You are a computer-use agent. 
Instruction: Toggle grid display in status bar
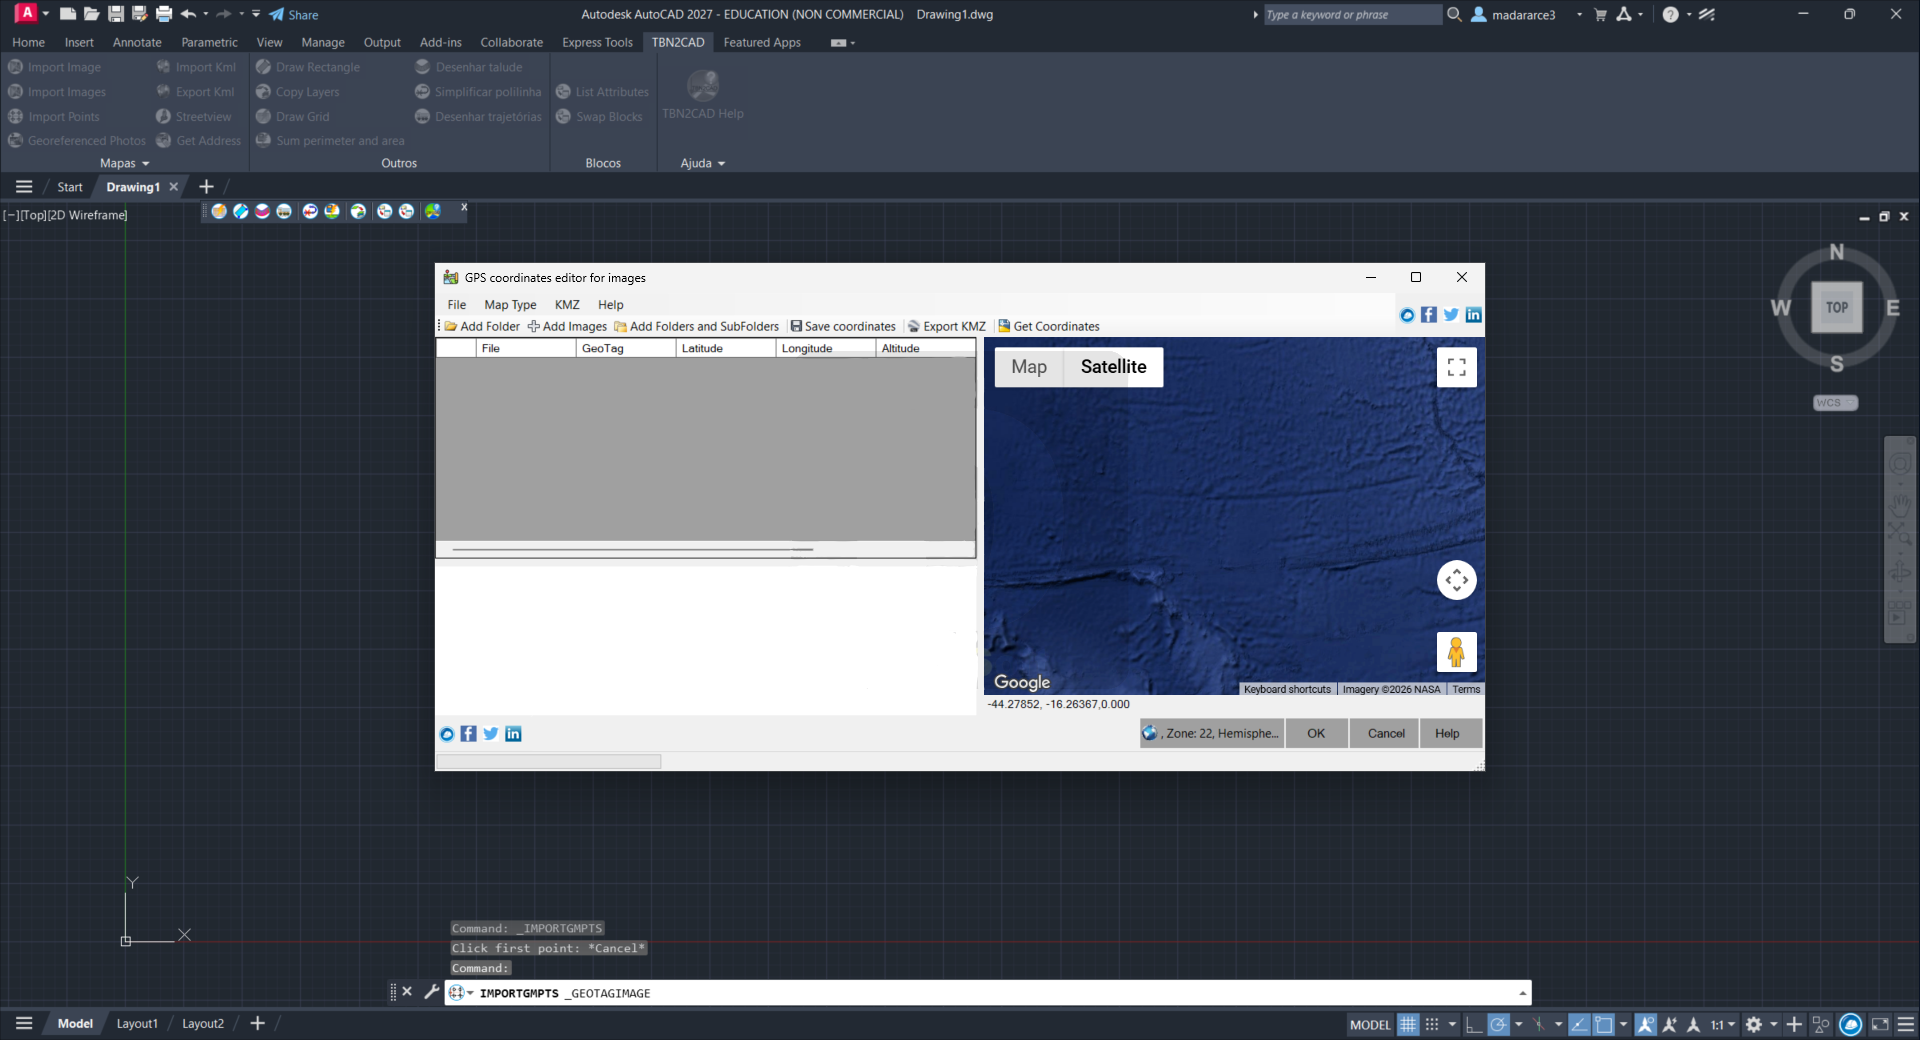pyautogui.click(x=1408, y=1024)
